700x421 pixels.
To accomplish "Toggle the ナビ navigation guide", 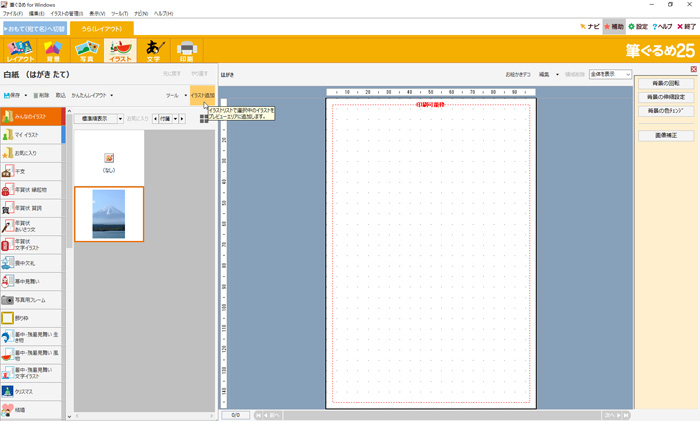I will coord(590,26).
